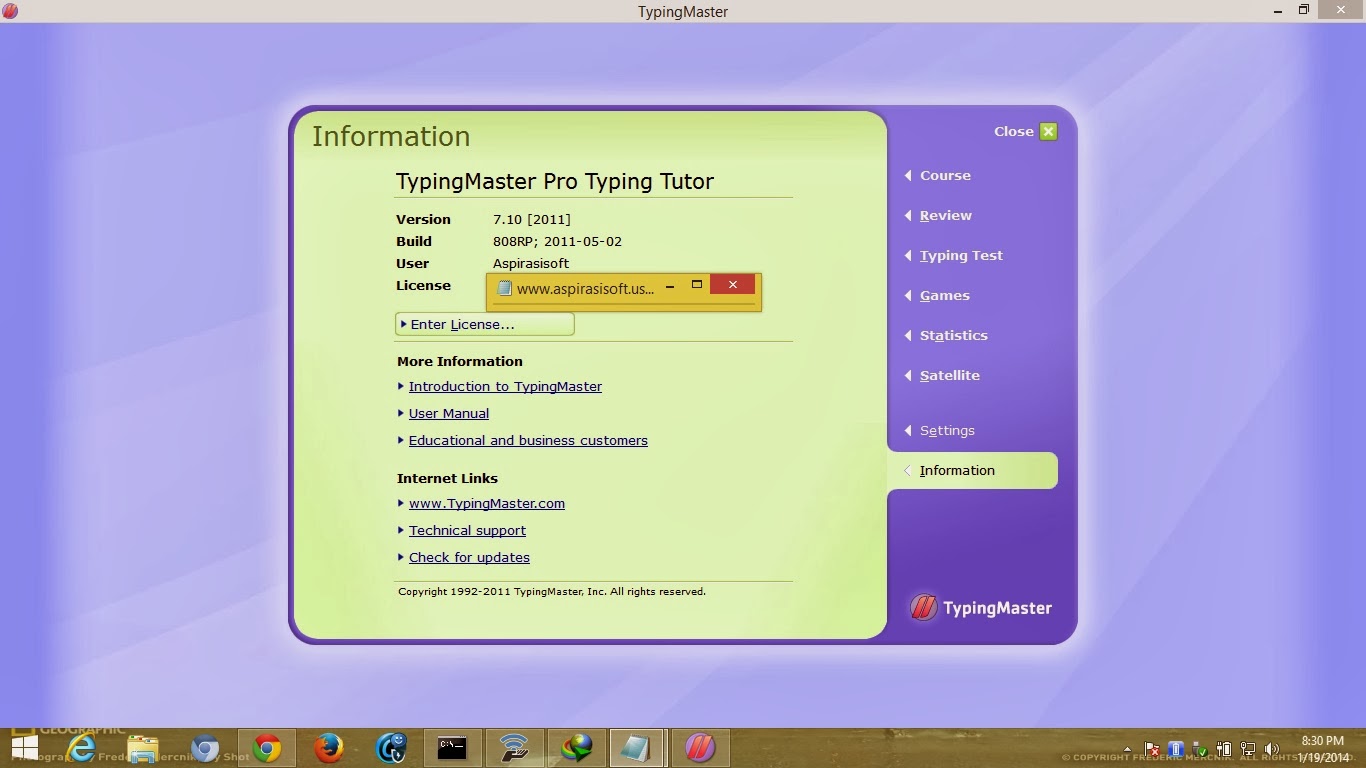Open the User Manual link

(449, 413)
